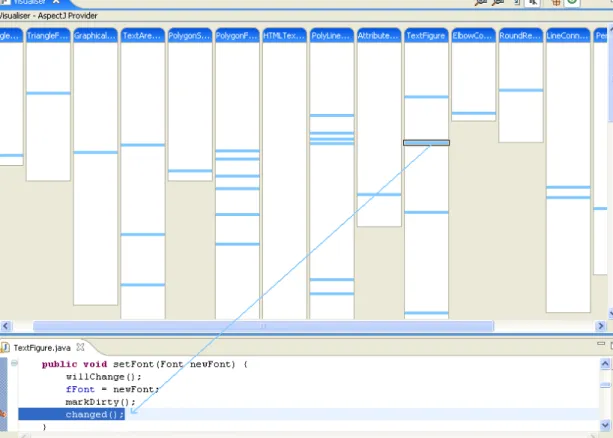Image resolution: width=613 pixels, height=438 pixels.
Task: Click the 'Visualiser - AspectJ Provider' title text
Action: tap(48, 16)
